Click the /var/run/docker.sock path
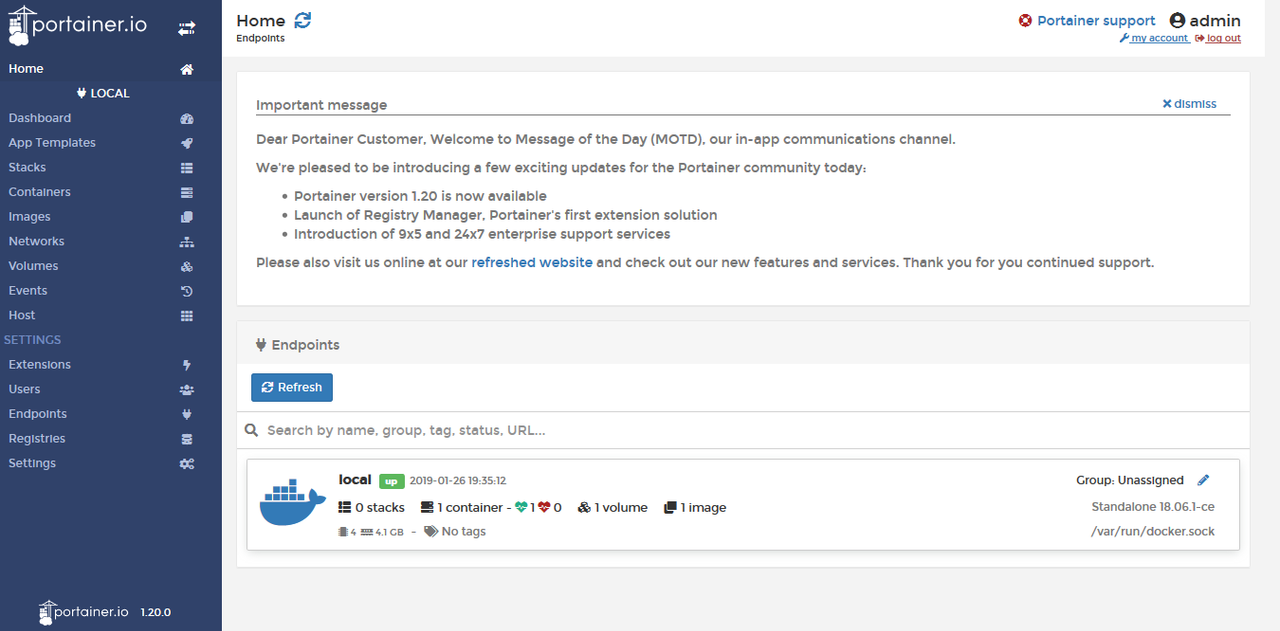Image resolution: width=1280 pixels, height=631 pixels. [x=1153, y=532]
